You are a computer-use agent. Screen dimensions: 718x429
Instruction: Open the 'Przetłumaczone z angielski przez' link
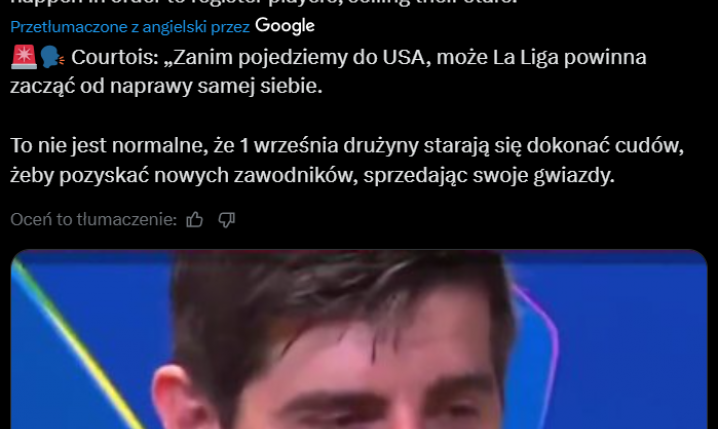tap(130, 27)
